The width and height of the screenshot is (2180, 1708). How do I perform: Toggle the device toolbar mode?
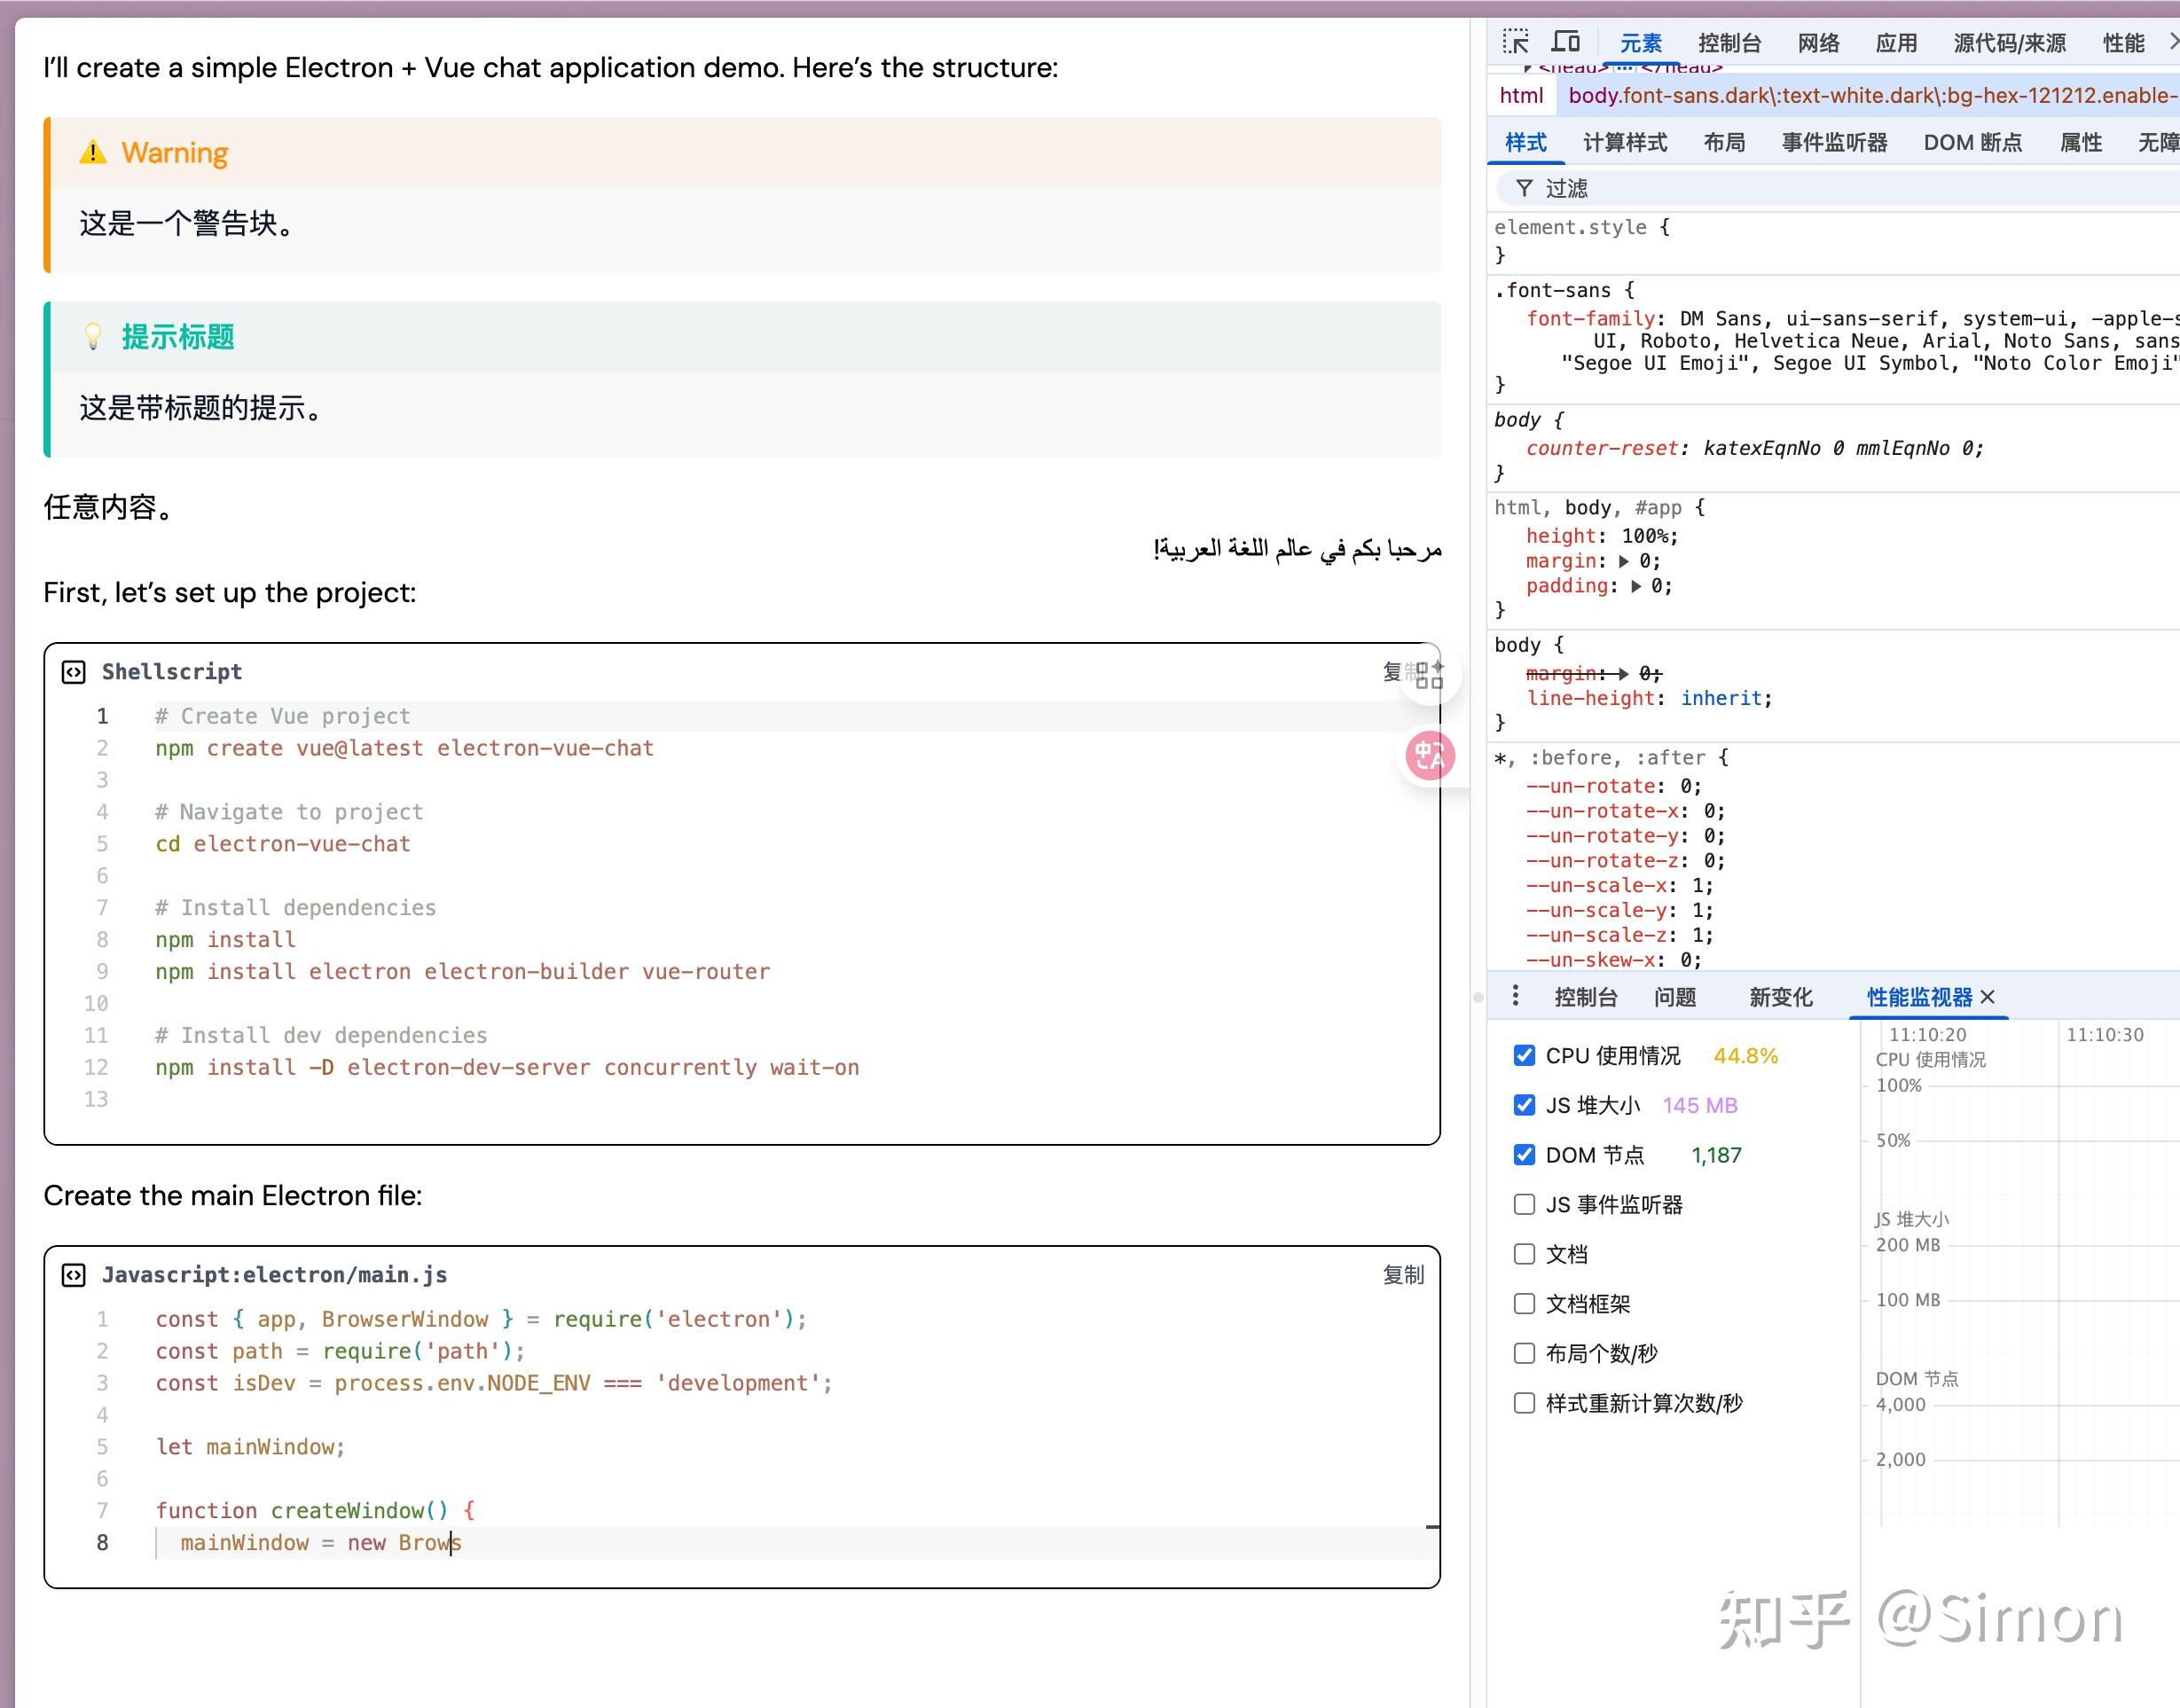(x=1566, y=42)
